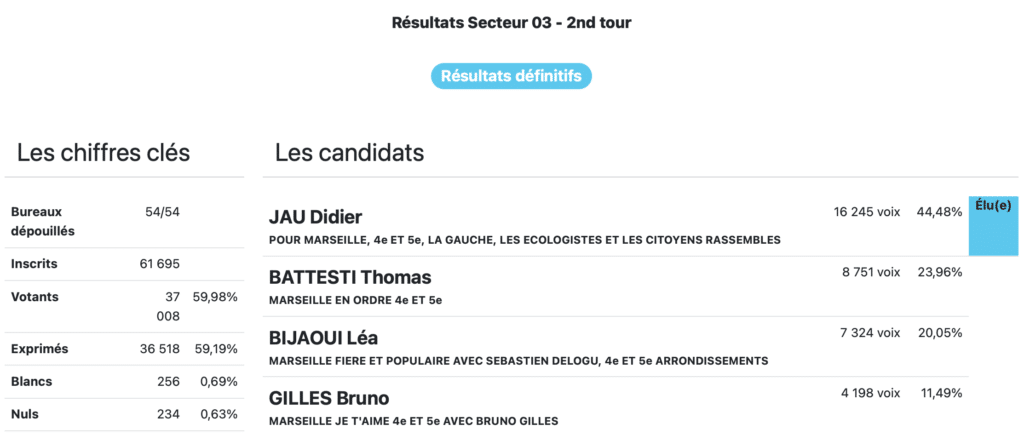The width and height of the screenshot is (1024, 435).
Task: Click the Les chiffres clés heading
Action: click(x=103, y=153)
